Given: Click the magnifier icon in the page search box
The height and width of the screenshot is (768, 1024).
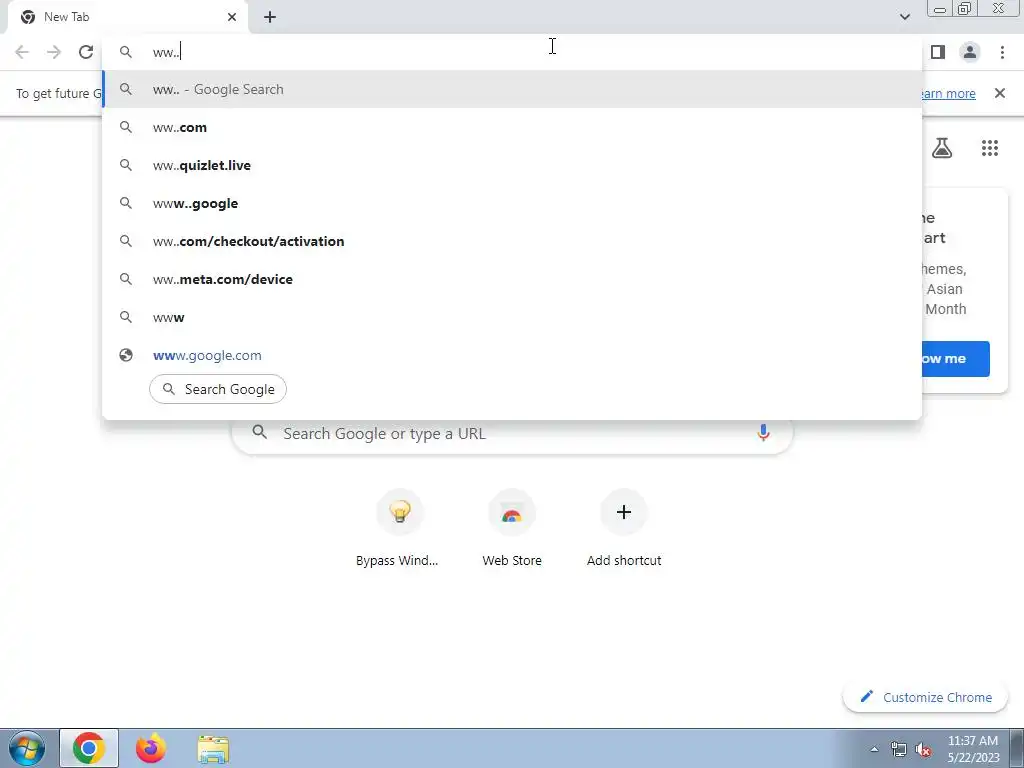Looking at the screenshot, I should pos(260,432).
